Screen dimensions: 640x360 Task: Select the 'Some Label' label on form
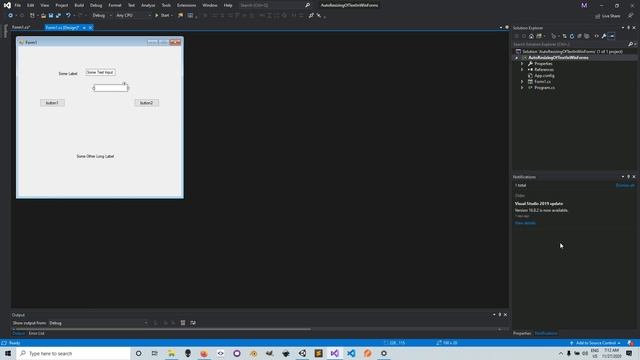click(x=68, y=74)
